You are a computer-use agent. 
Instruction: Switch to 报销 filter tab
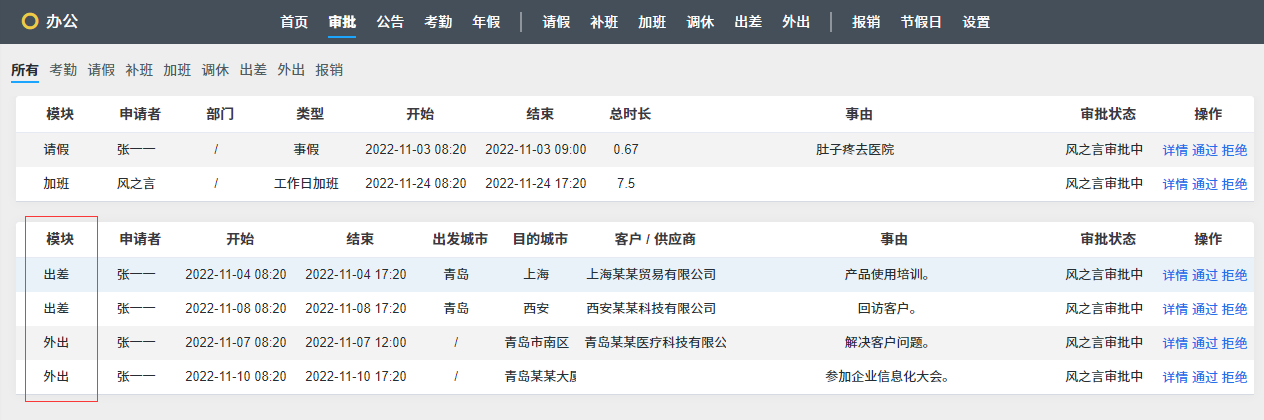(x=329, y=70)
